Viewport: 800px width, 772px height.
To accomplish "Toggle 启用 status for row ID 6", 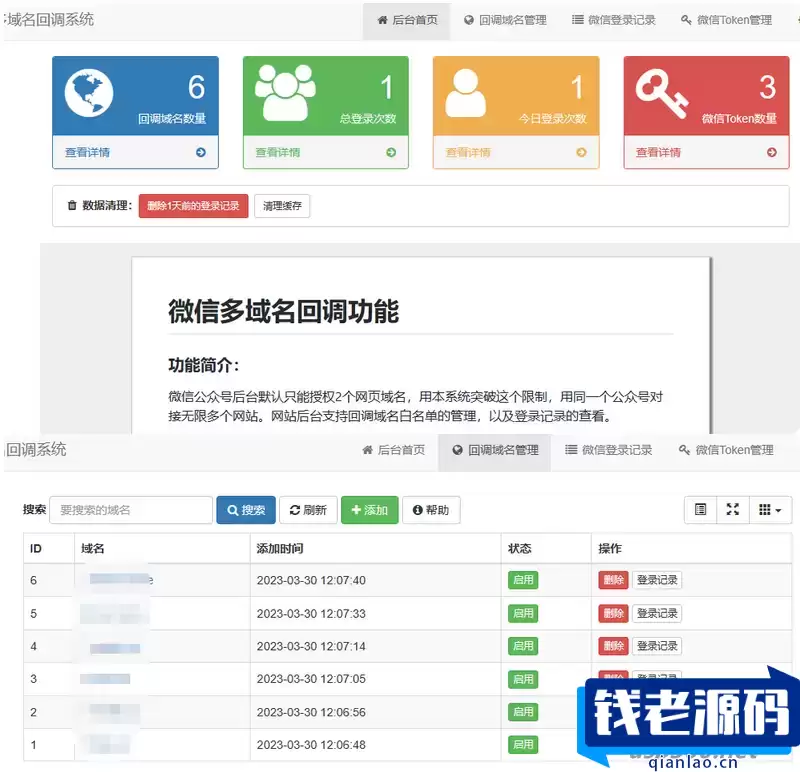I will pyautogui.click(x=523, y=580).
